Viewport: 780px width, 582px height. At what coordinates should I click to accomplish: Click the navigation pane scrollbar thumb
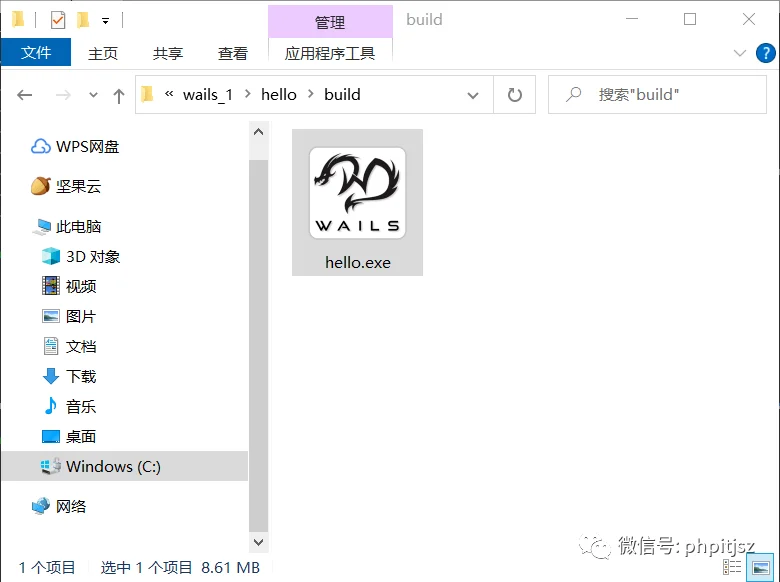[x=258, y=346]
